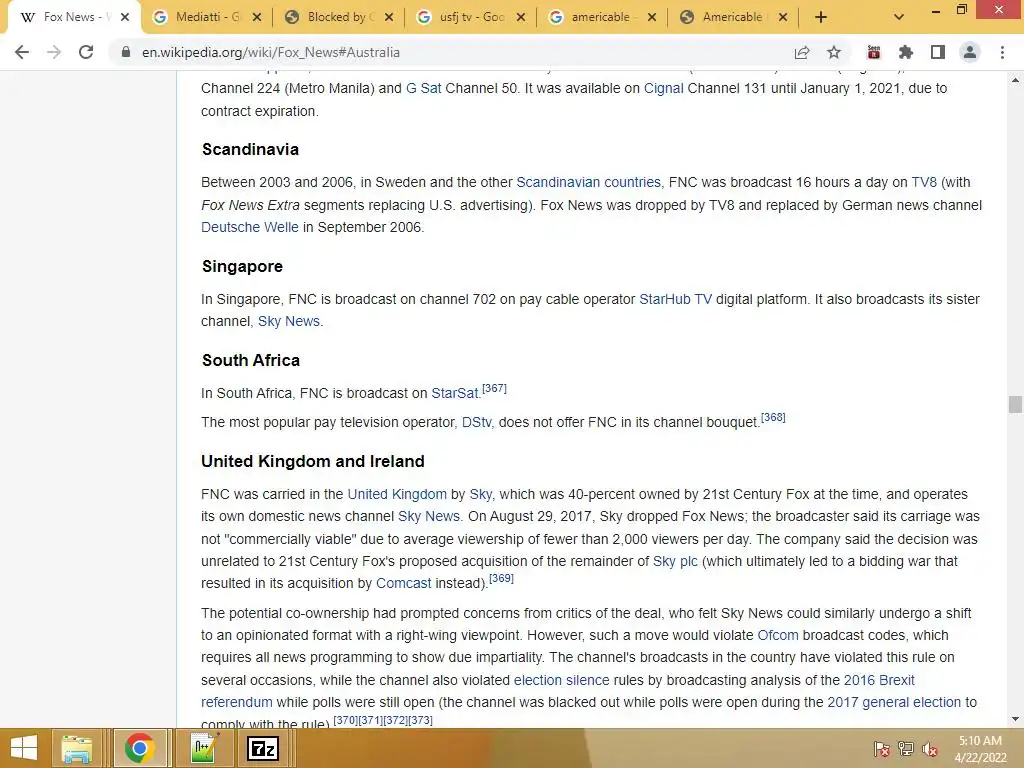Click the Chrome taskbar icon
This screenshot has width=1024, height=768.
[140, 748]
